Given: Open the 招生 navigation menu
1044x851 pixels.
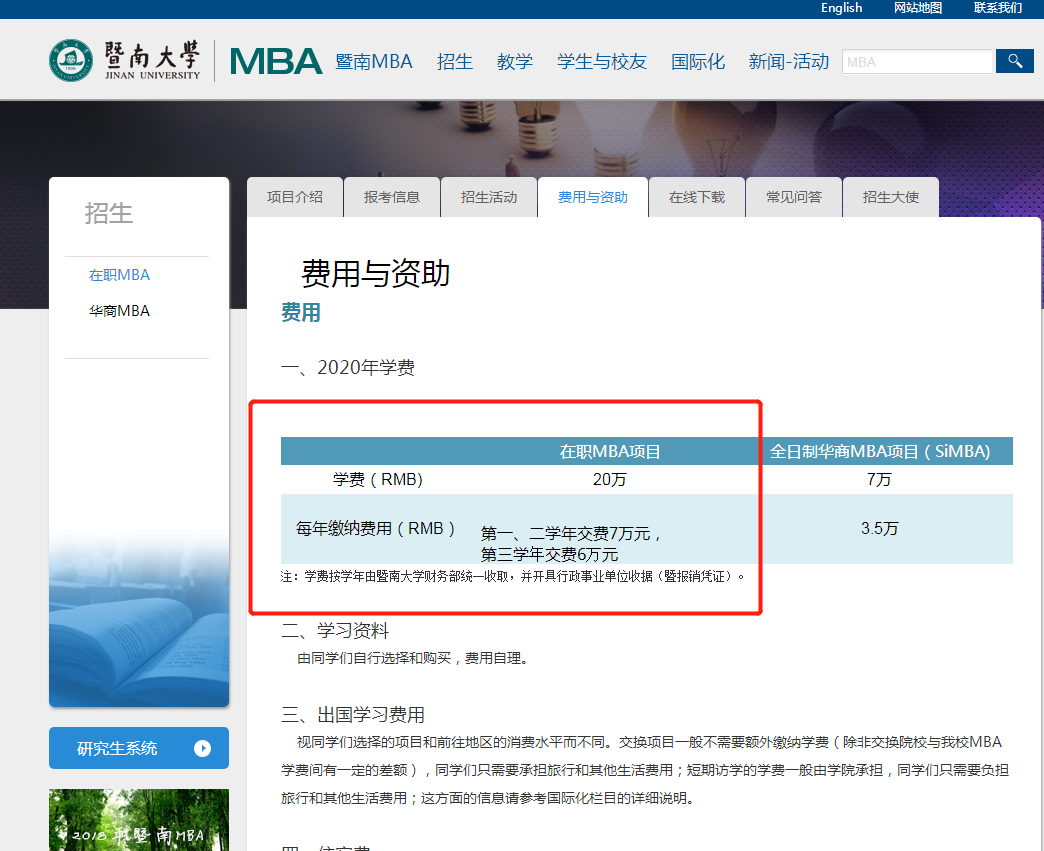Looking at the screenshot, I should [455, 61].
